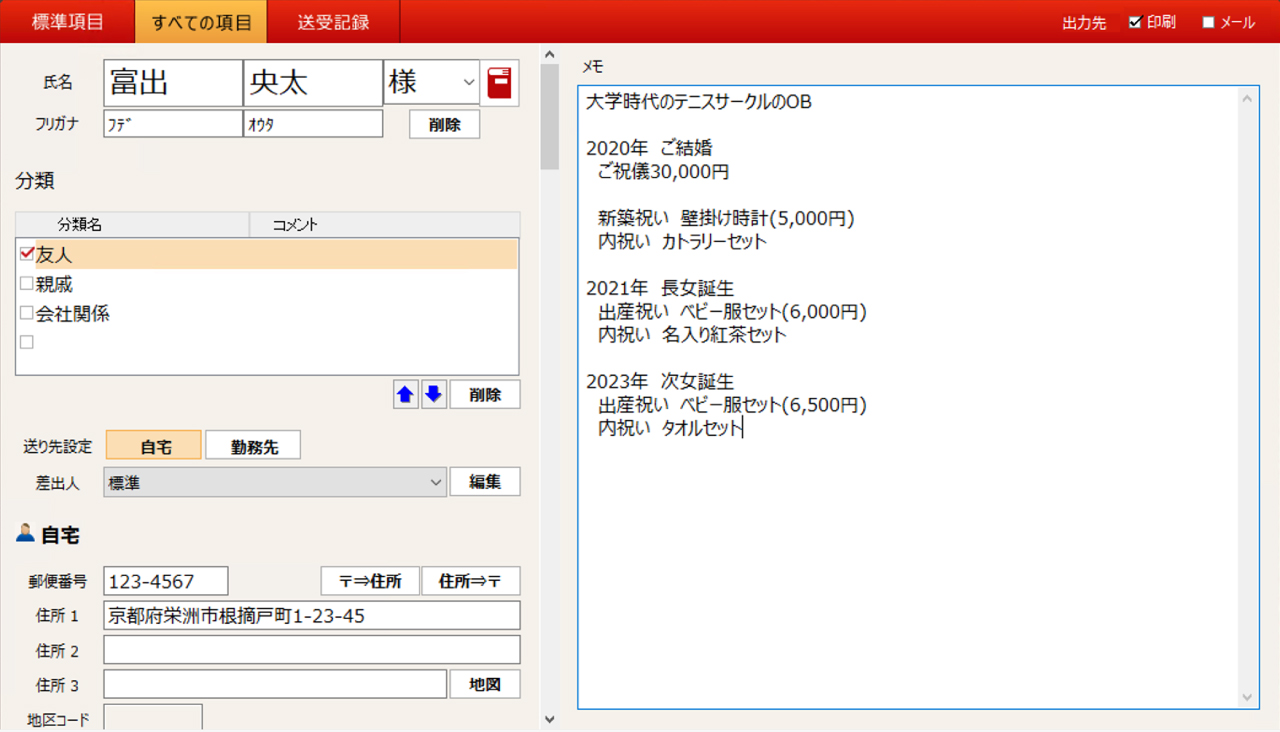The image size is (1280, 732).
Task: Click the red address book icon
Action: tap(499, 83)
